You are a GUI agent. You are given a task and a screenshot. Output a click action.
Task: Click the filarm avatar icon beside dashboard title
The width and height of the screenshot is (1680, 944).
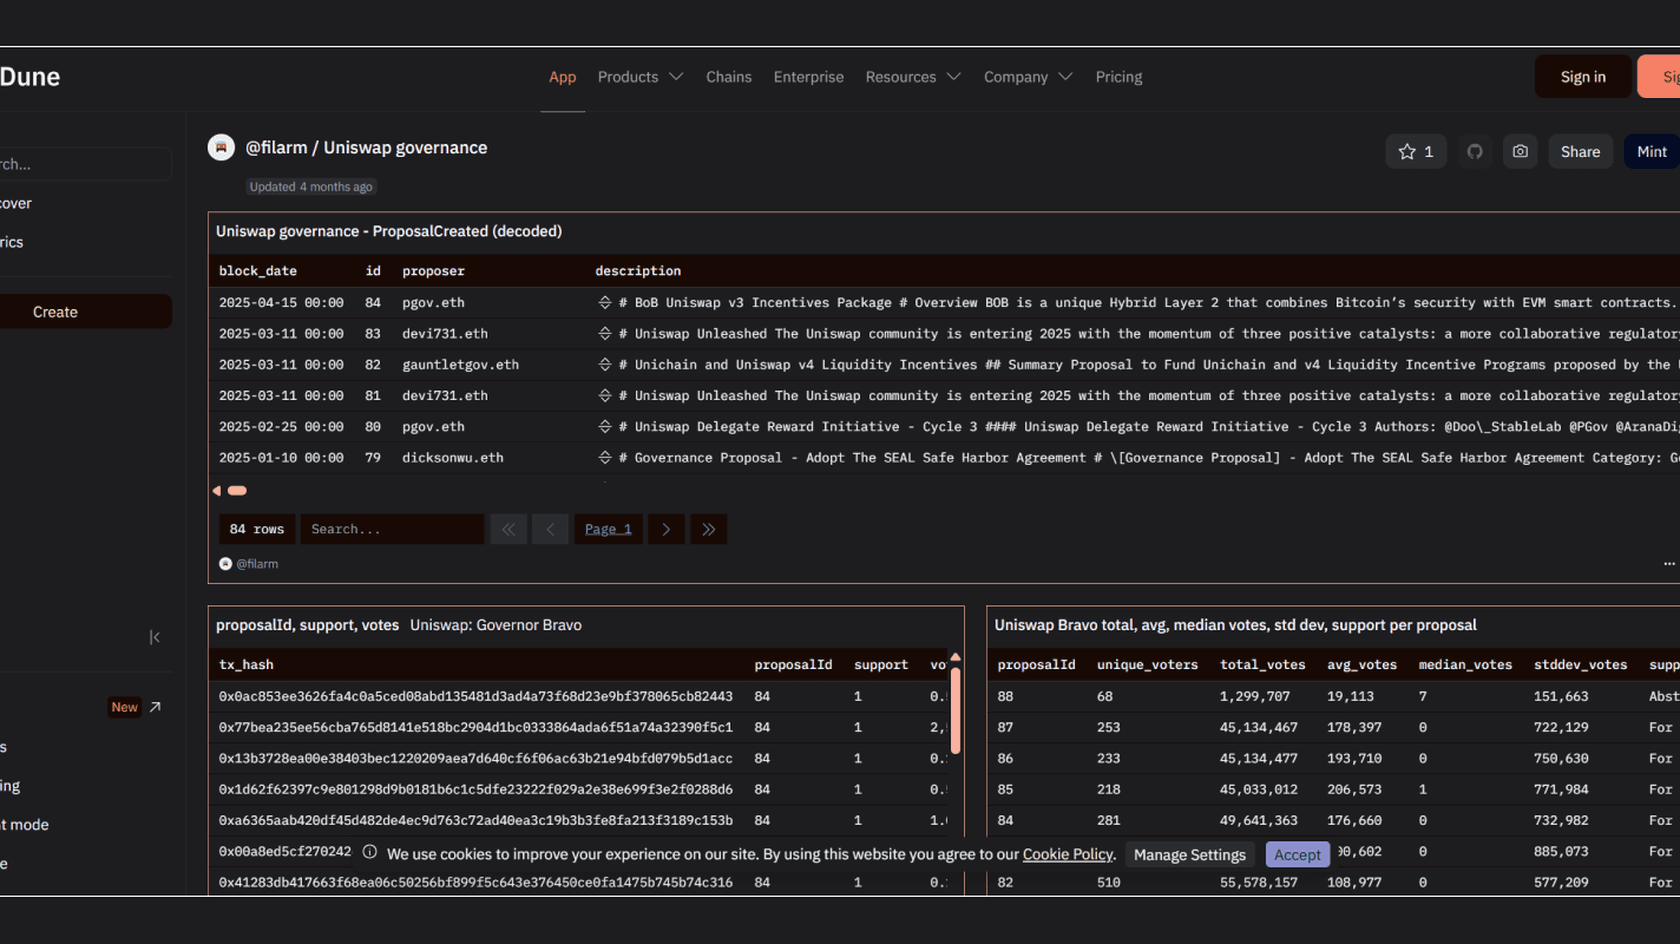point(221,148)
